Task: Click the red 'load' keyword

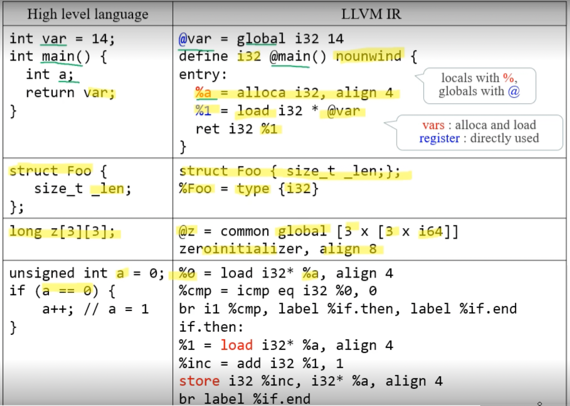Action: click(236, 345)
